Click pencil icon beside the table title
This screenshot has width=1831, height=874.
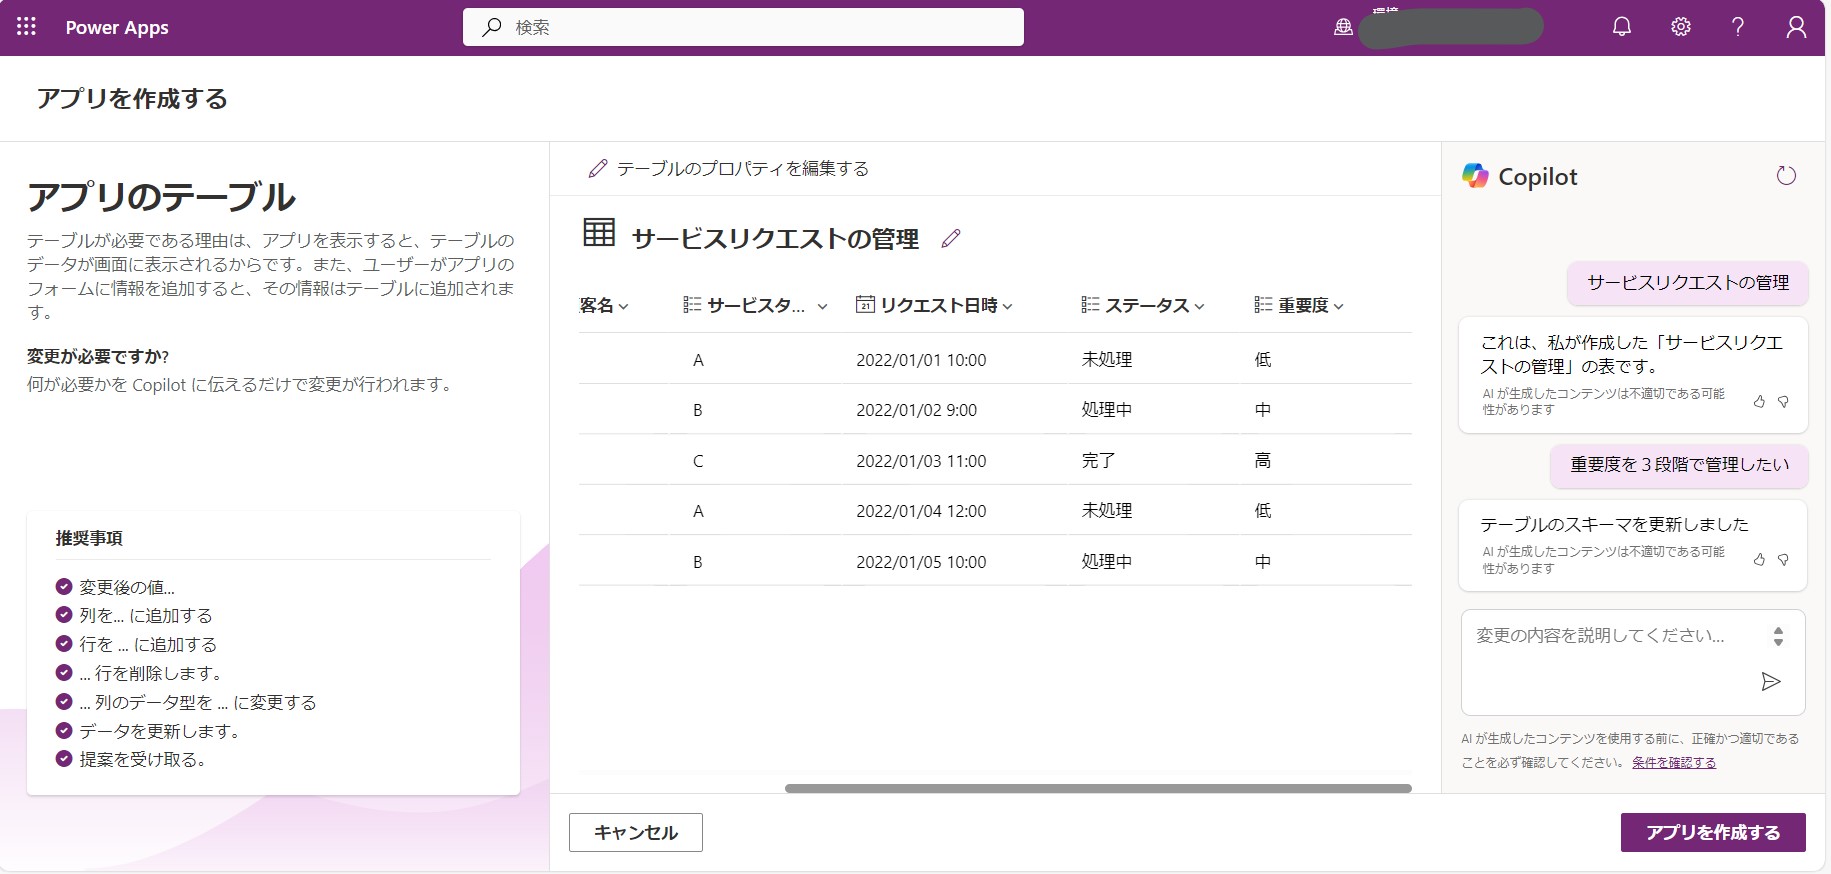click(x=951, y=238)
